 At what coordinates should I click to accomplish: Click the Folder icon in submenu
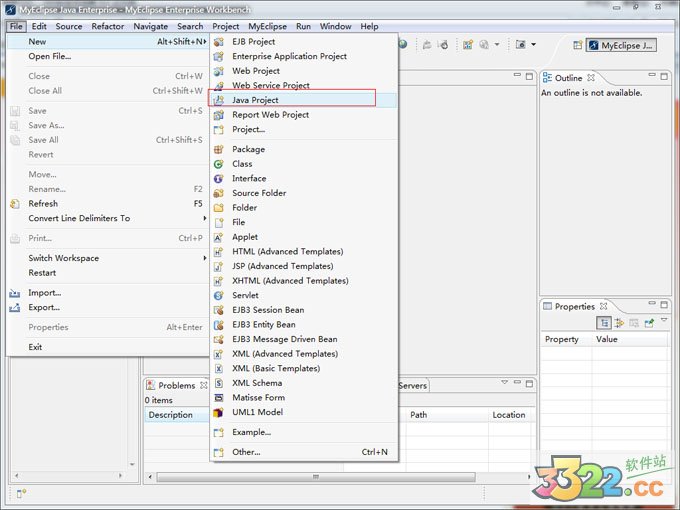pyautogui.click(x=219, y=208)
